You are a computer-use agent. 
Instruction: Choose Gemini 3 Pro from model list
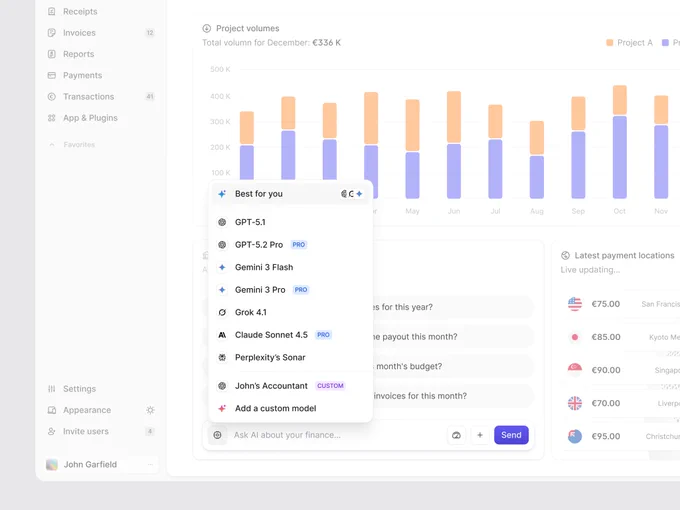pyautogui.click(x=291, y=290)
